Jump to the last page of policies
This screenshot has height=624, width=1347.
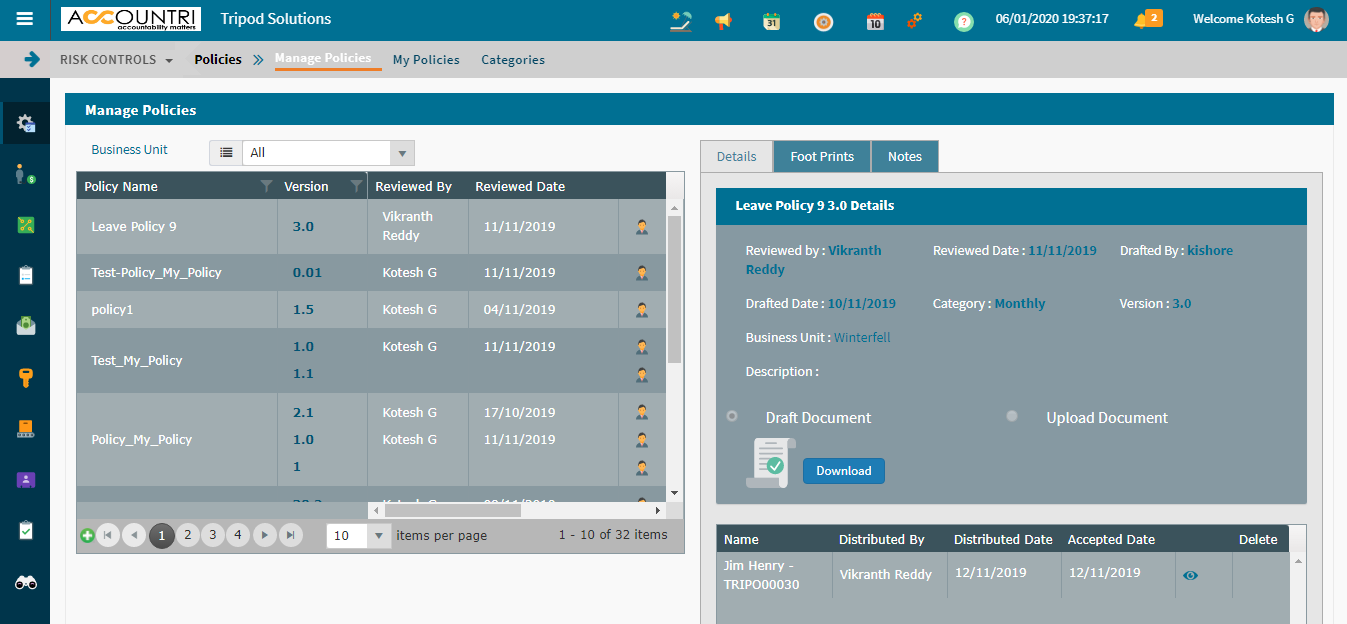pos(290,536)
